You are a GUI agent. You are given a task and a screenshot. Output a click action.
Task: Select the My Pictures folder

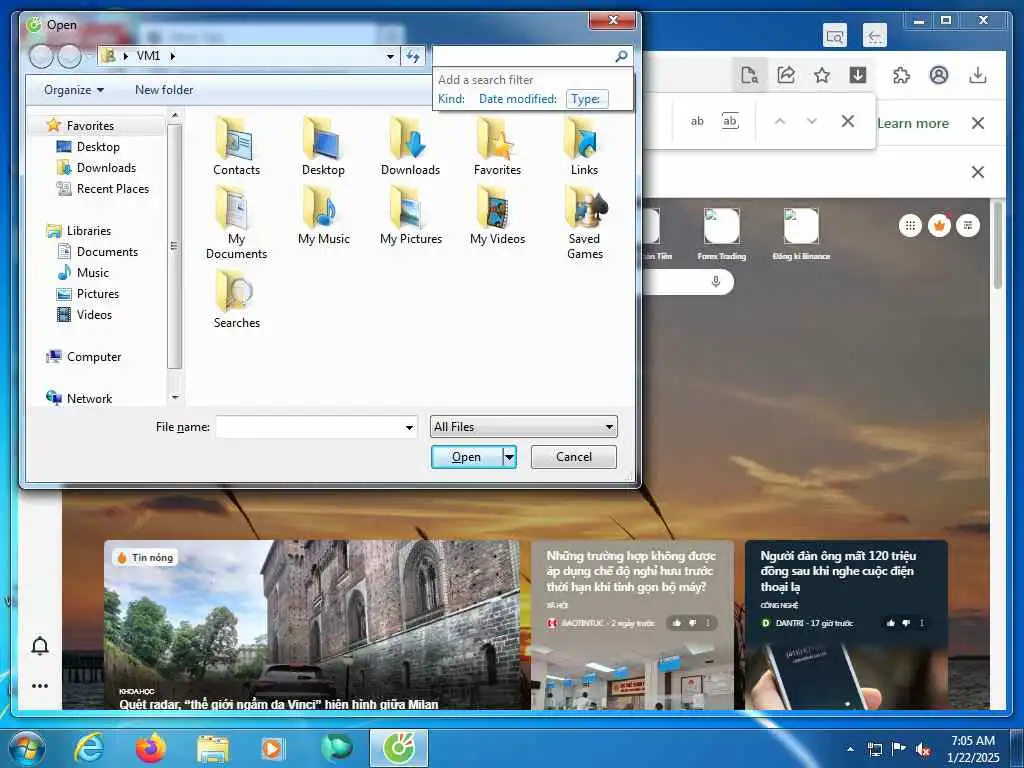pyautogui.click(x=411, y=216)
